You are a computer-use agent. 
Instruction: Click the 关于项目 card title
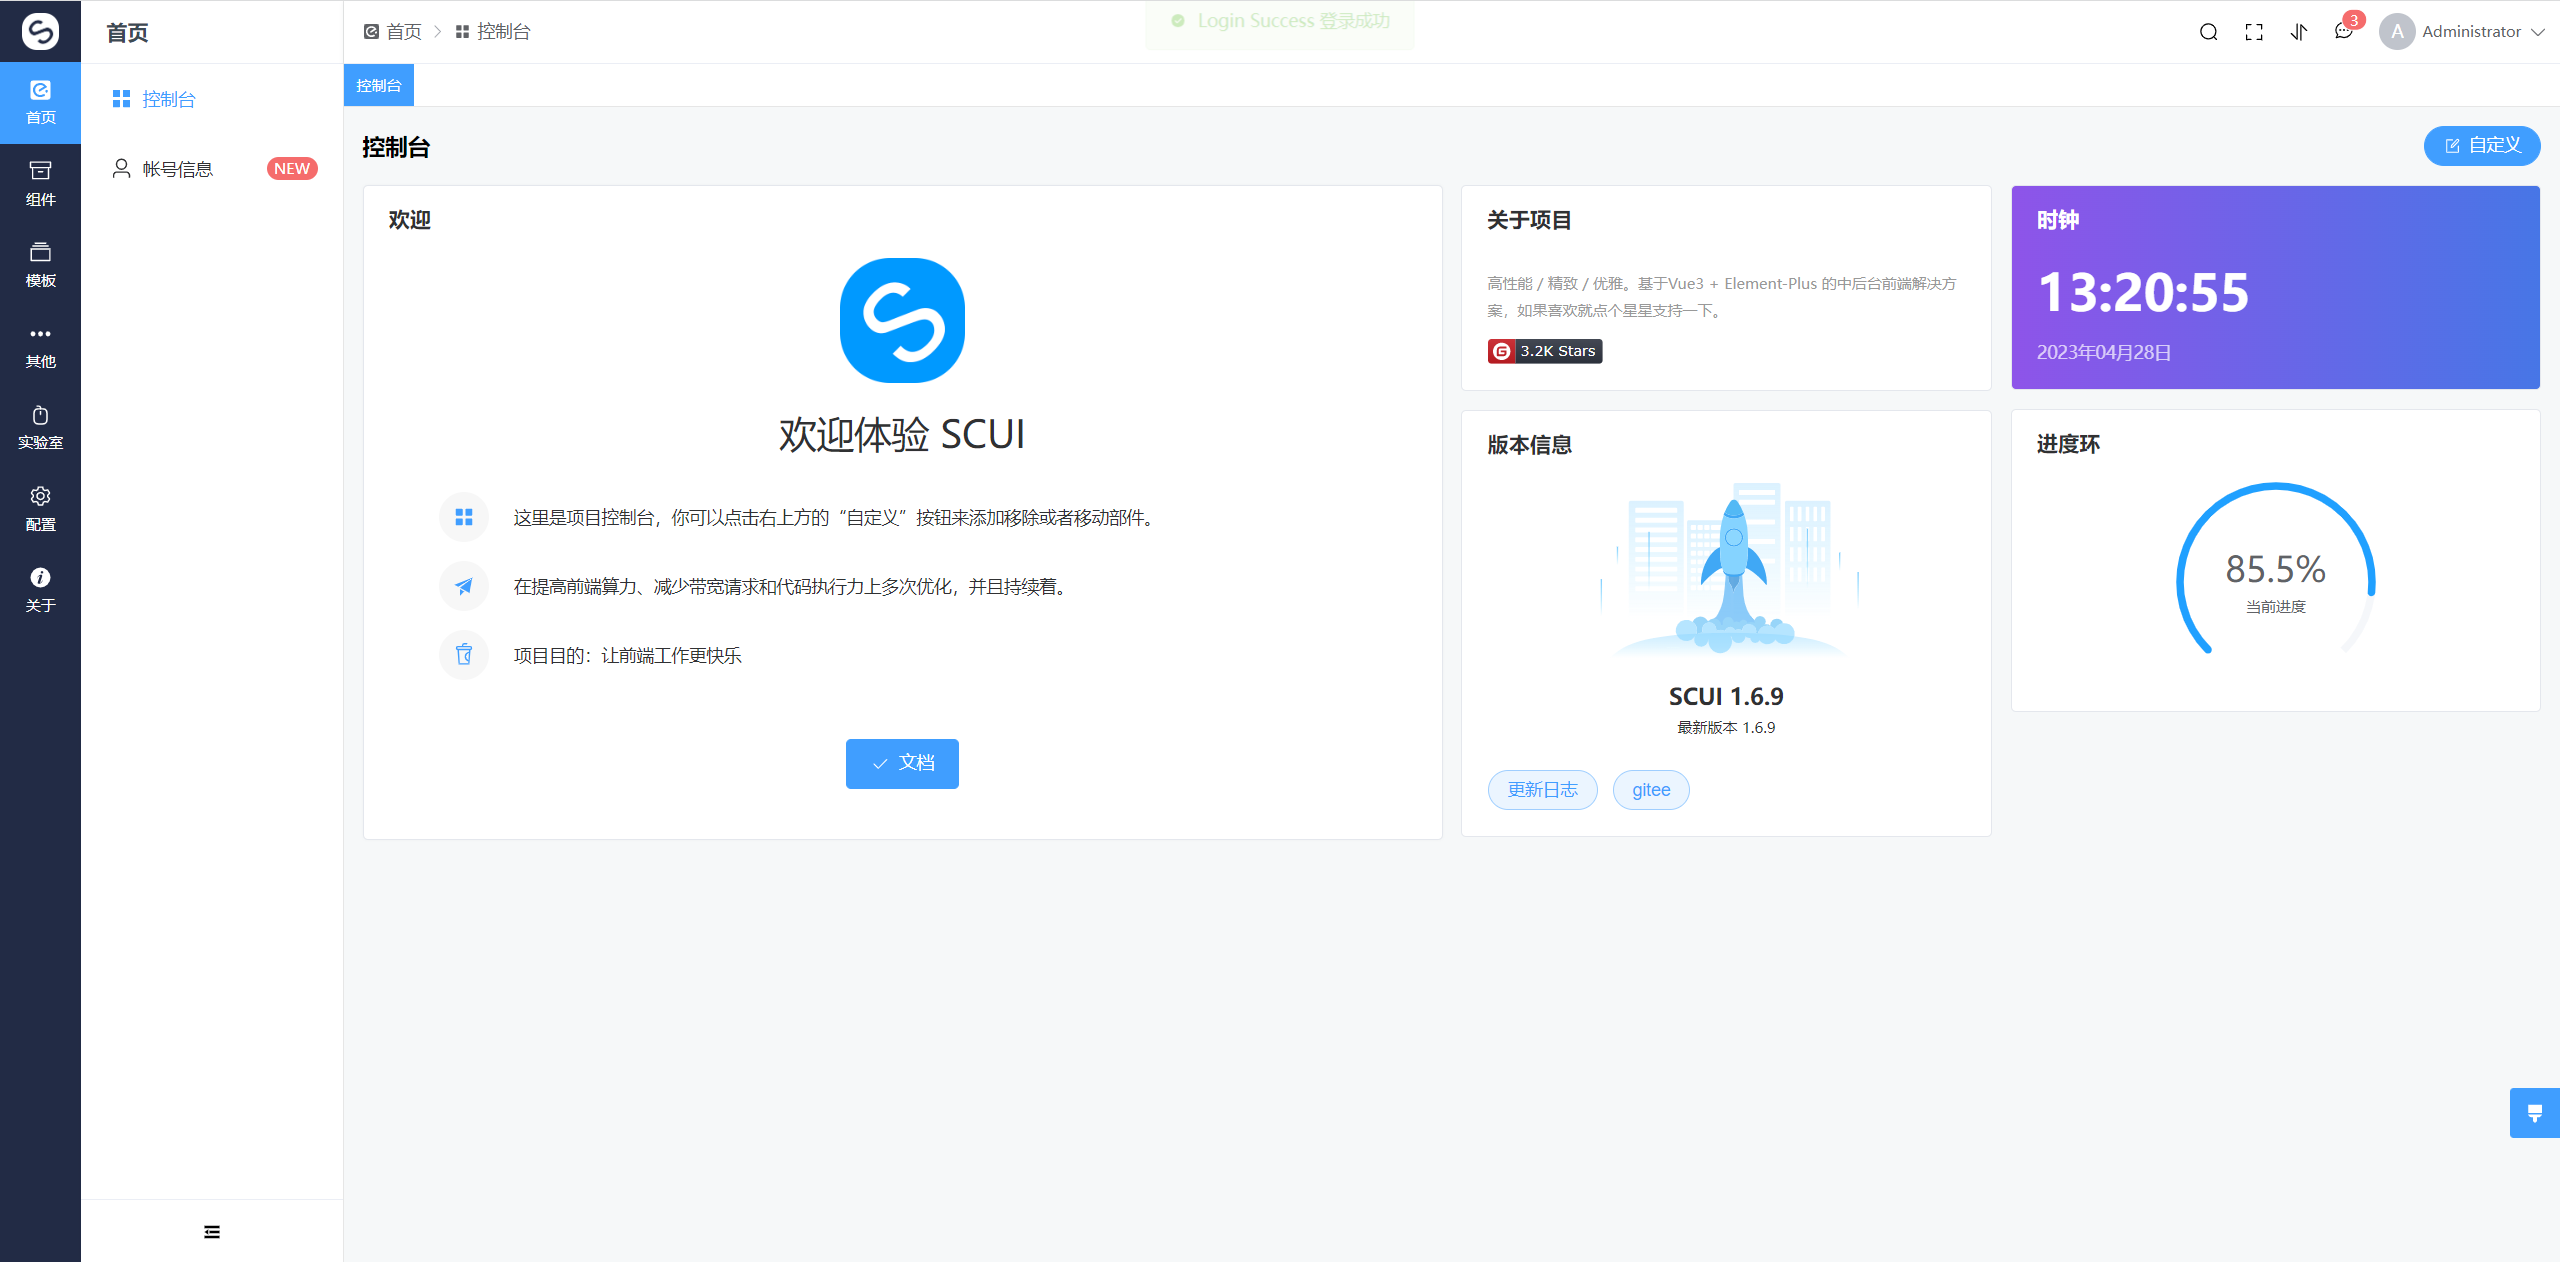click(1529, 220)
